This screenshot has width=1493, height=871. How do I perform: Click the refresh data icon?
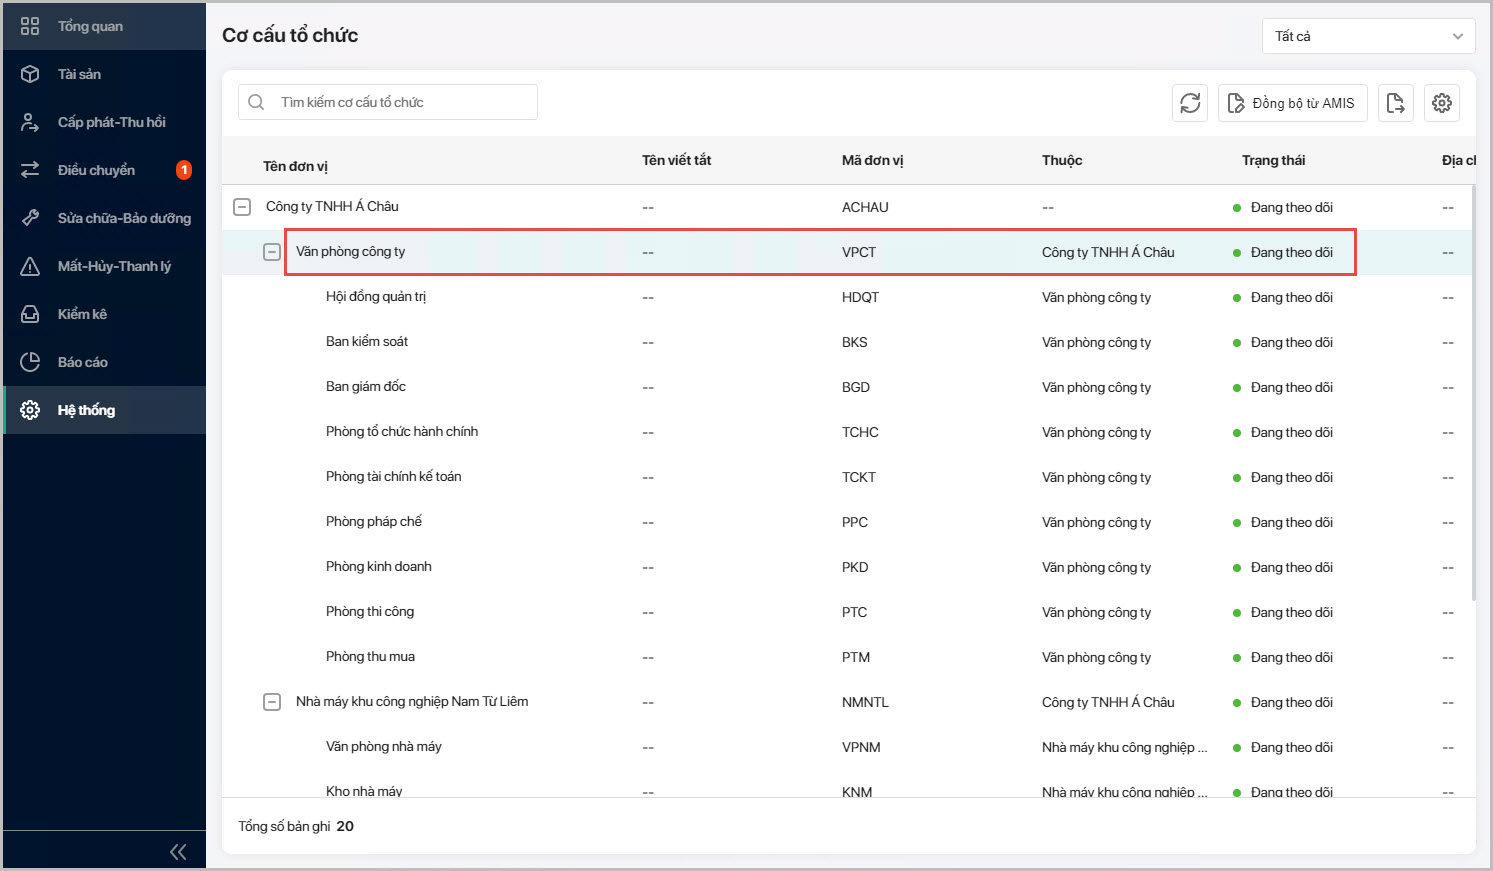pos(1190,103)
